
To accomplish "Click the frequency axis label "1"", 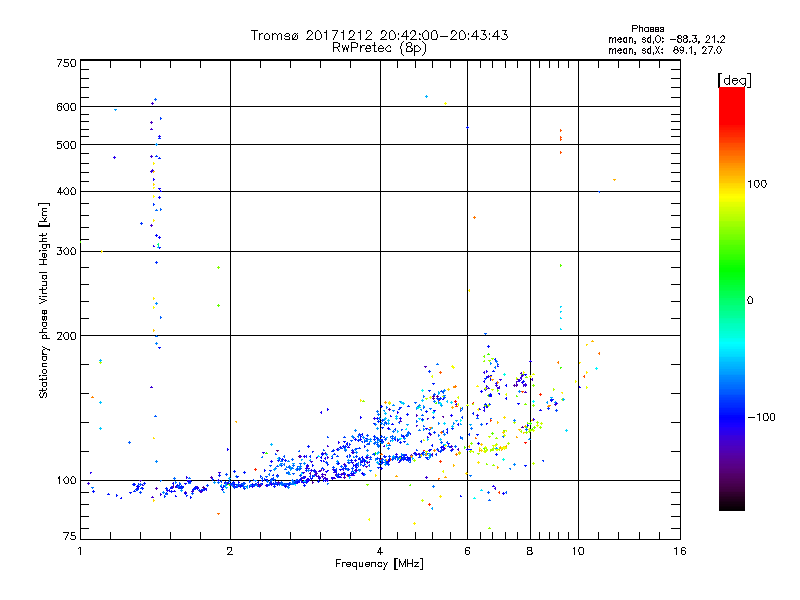I will coord(80,551).
